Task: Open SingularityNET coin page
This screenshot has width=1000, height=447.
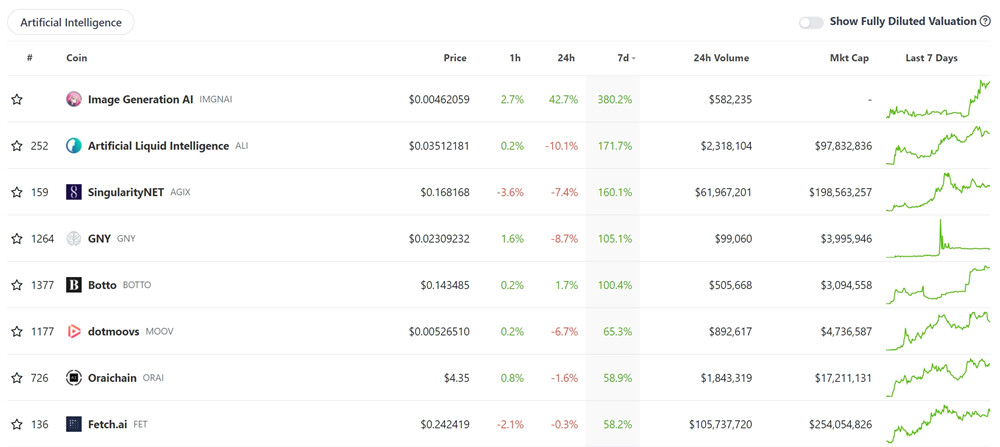Action: (x=126, y=192)
